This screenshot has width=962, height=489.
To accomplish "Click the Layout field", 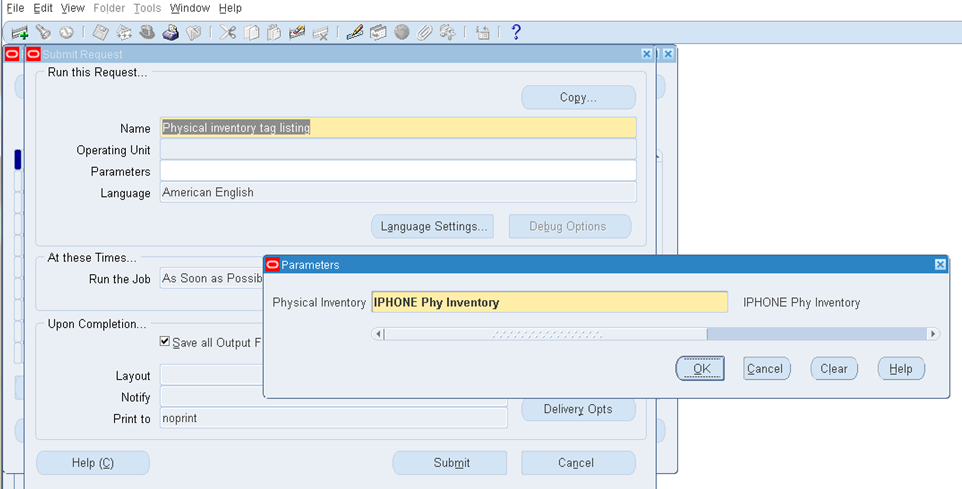I will 212,375.
